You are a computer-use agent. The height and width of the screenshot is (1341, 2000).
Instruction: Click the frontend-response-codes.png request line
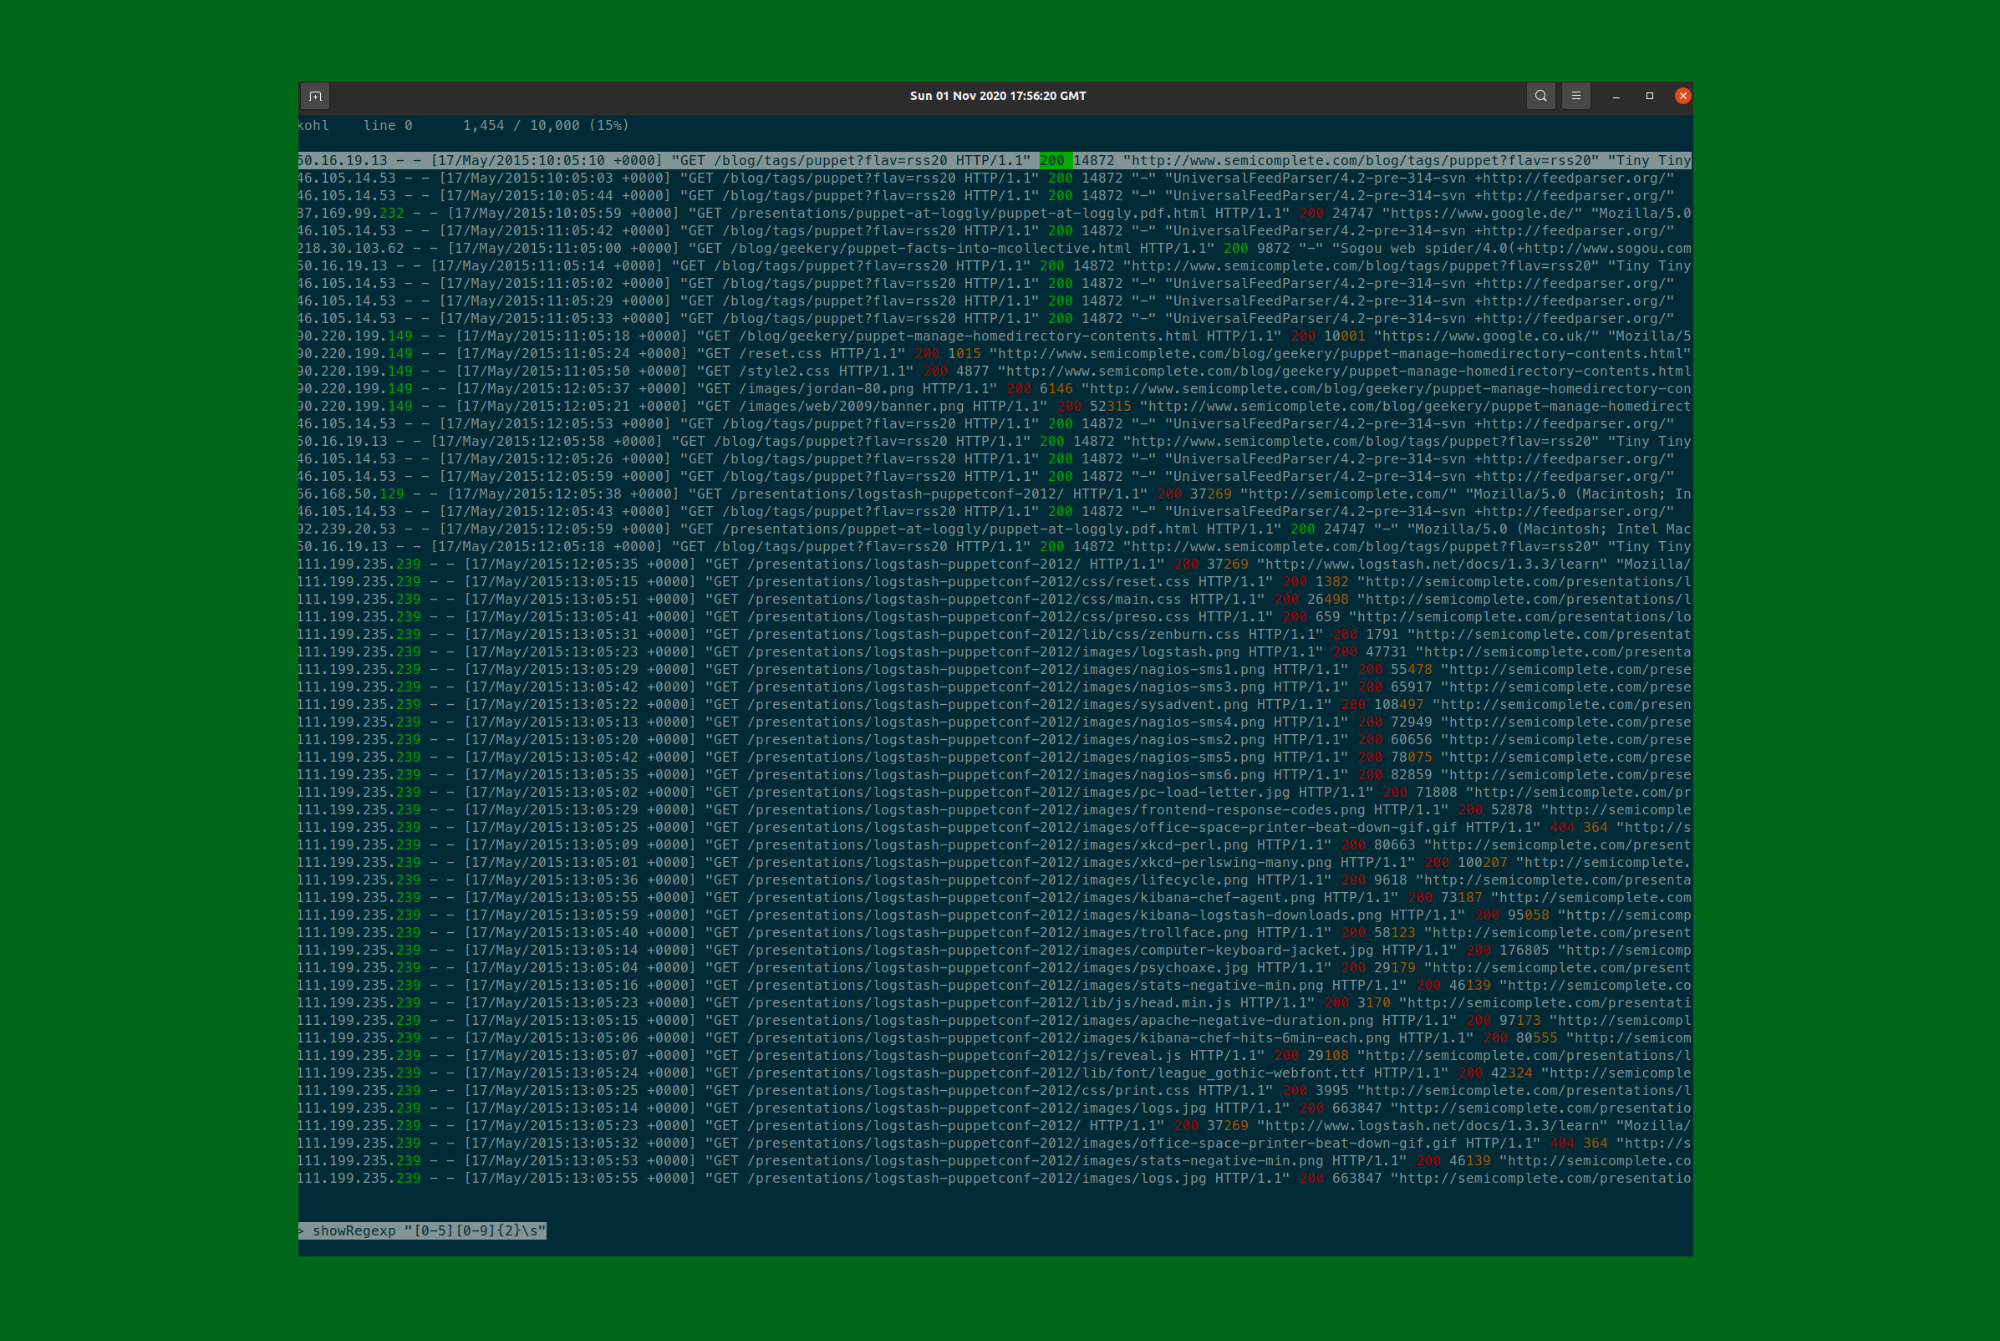995,810
